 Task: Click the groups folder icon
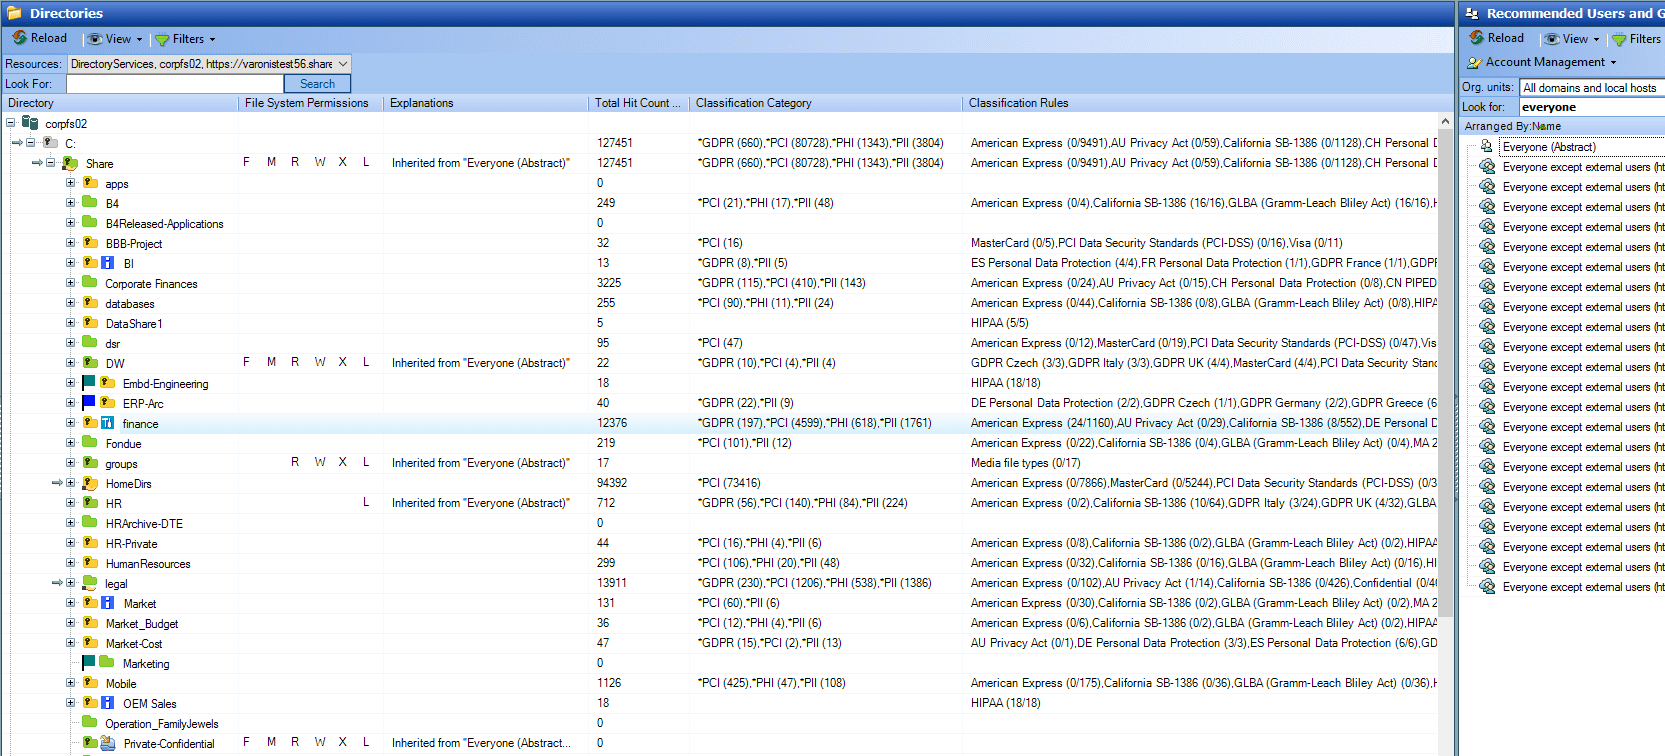90,463
